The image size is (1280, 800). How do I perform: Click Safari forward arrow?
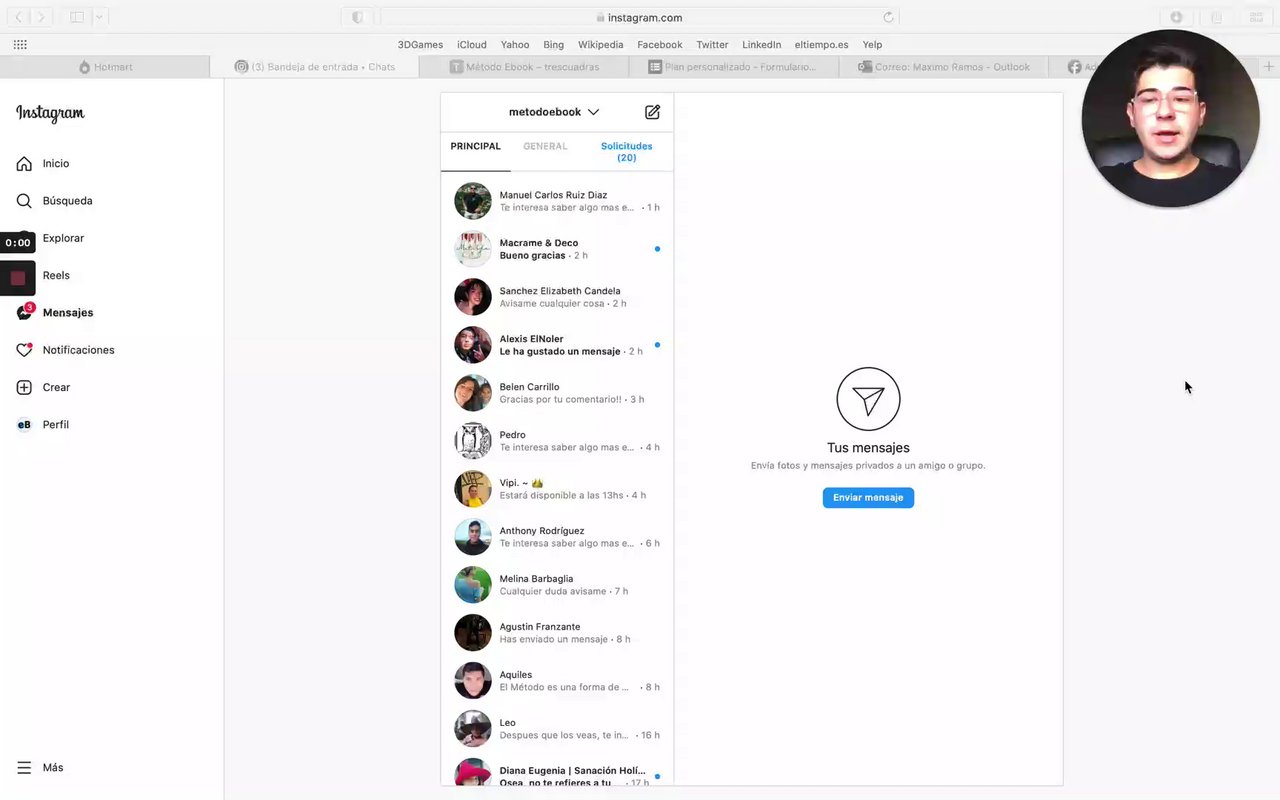[41, 17]
